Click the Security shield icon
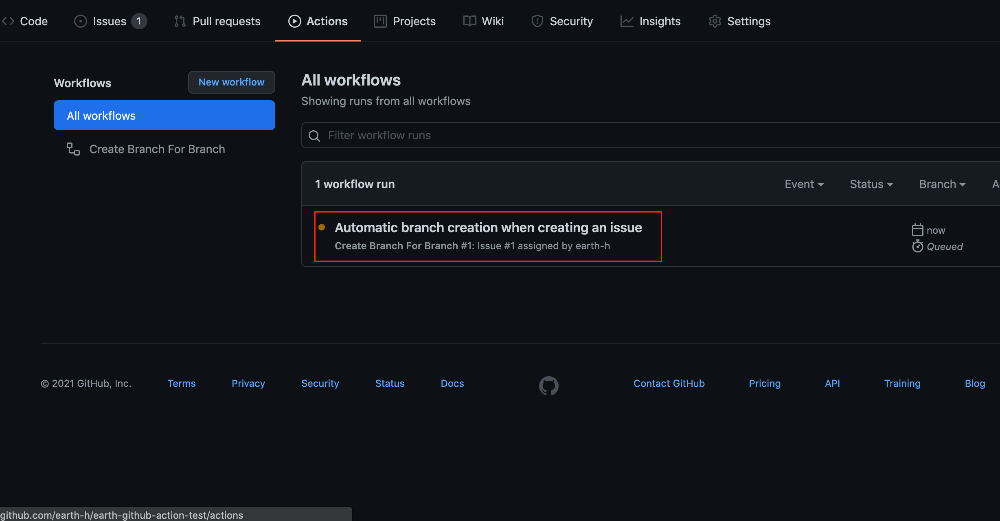The height and width of the screenshot is (521, 1000). pyautogui.click(x=537, y=21)
